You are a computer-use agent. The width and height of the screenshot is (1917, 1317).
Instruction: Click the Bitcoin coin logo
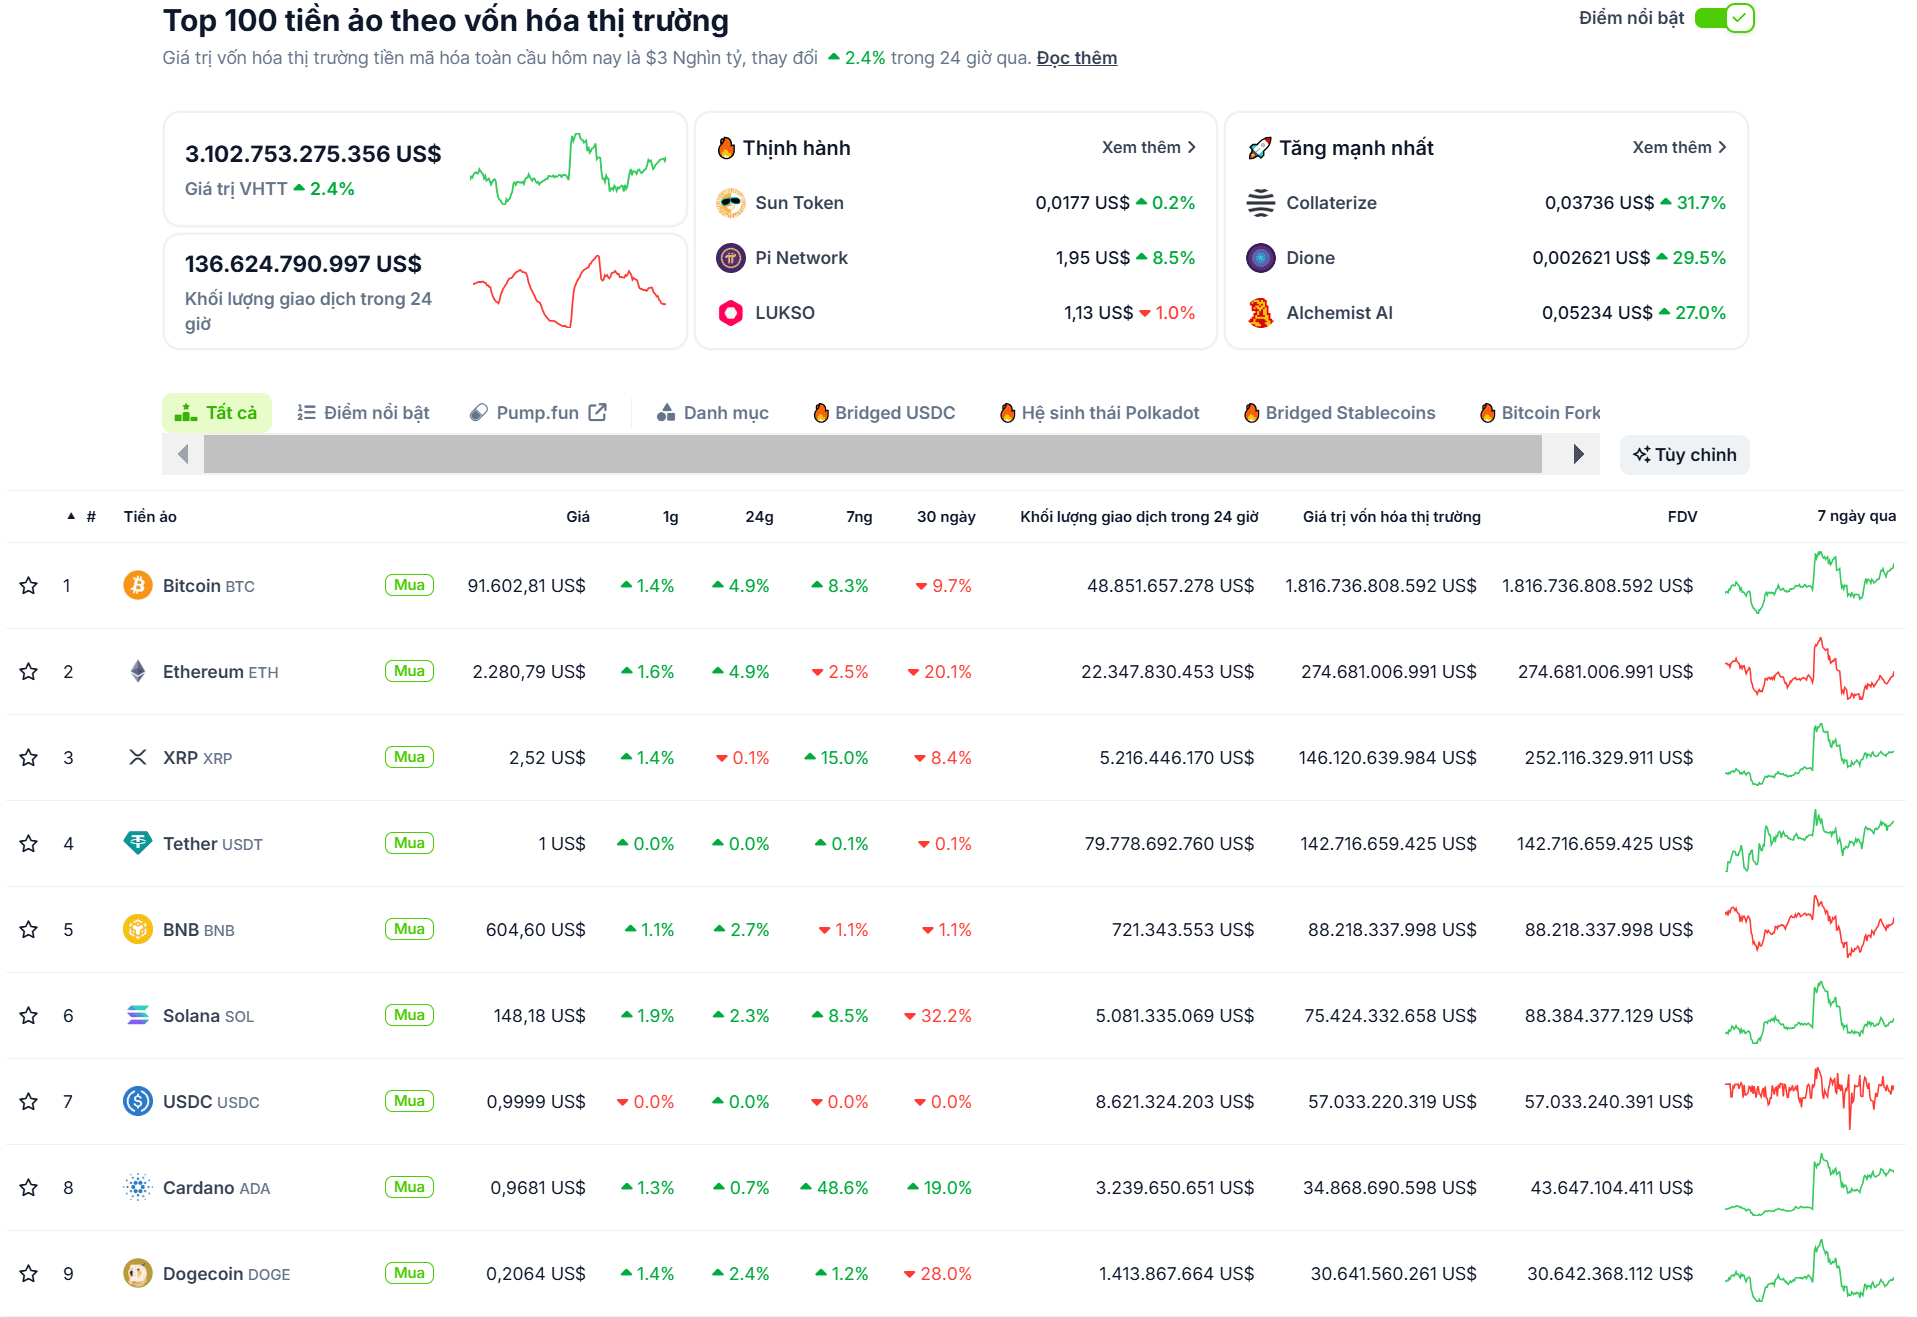coord(138,585)
